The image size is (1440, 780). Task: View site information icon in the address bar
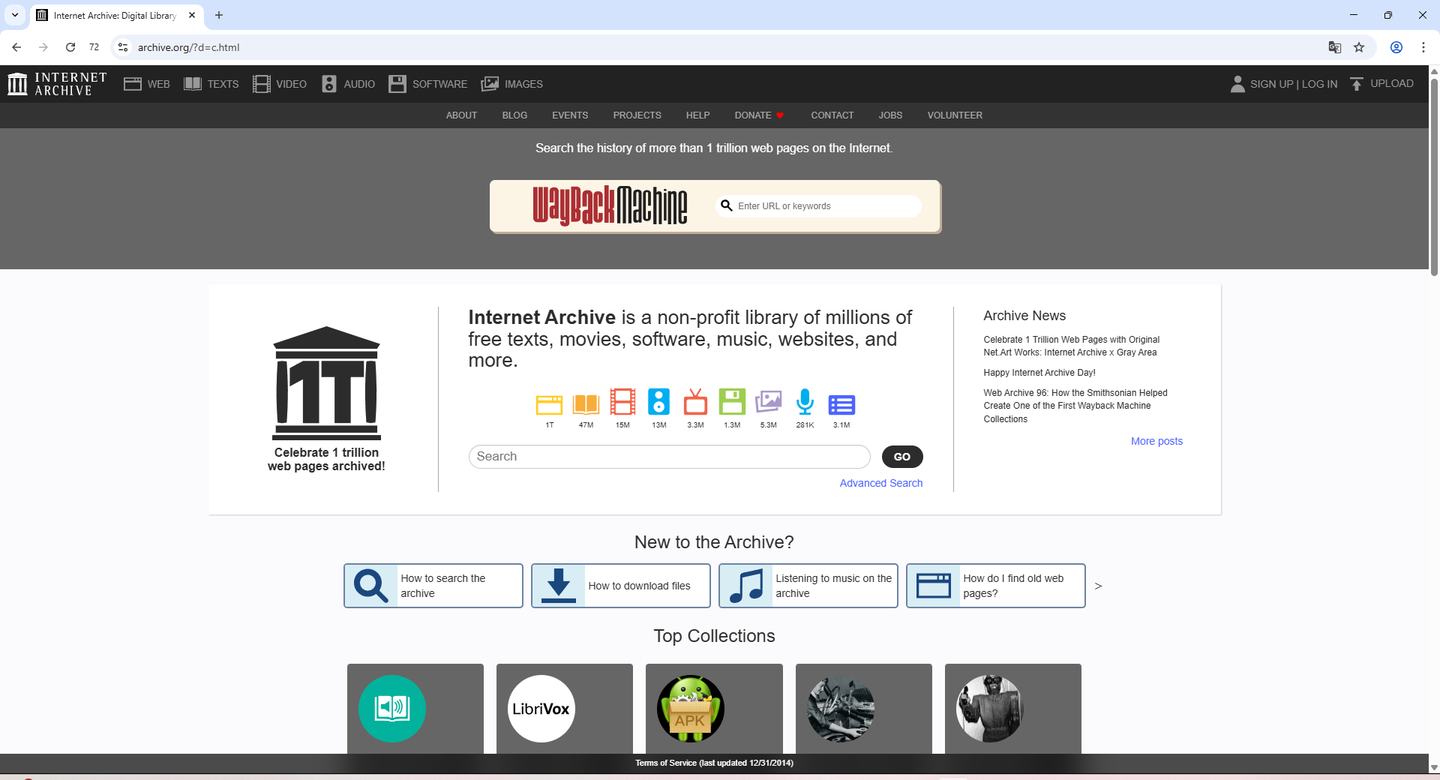point(122,47)
